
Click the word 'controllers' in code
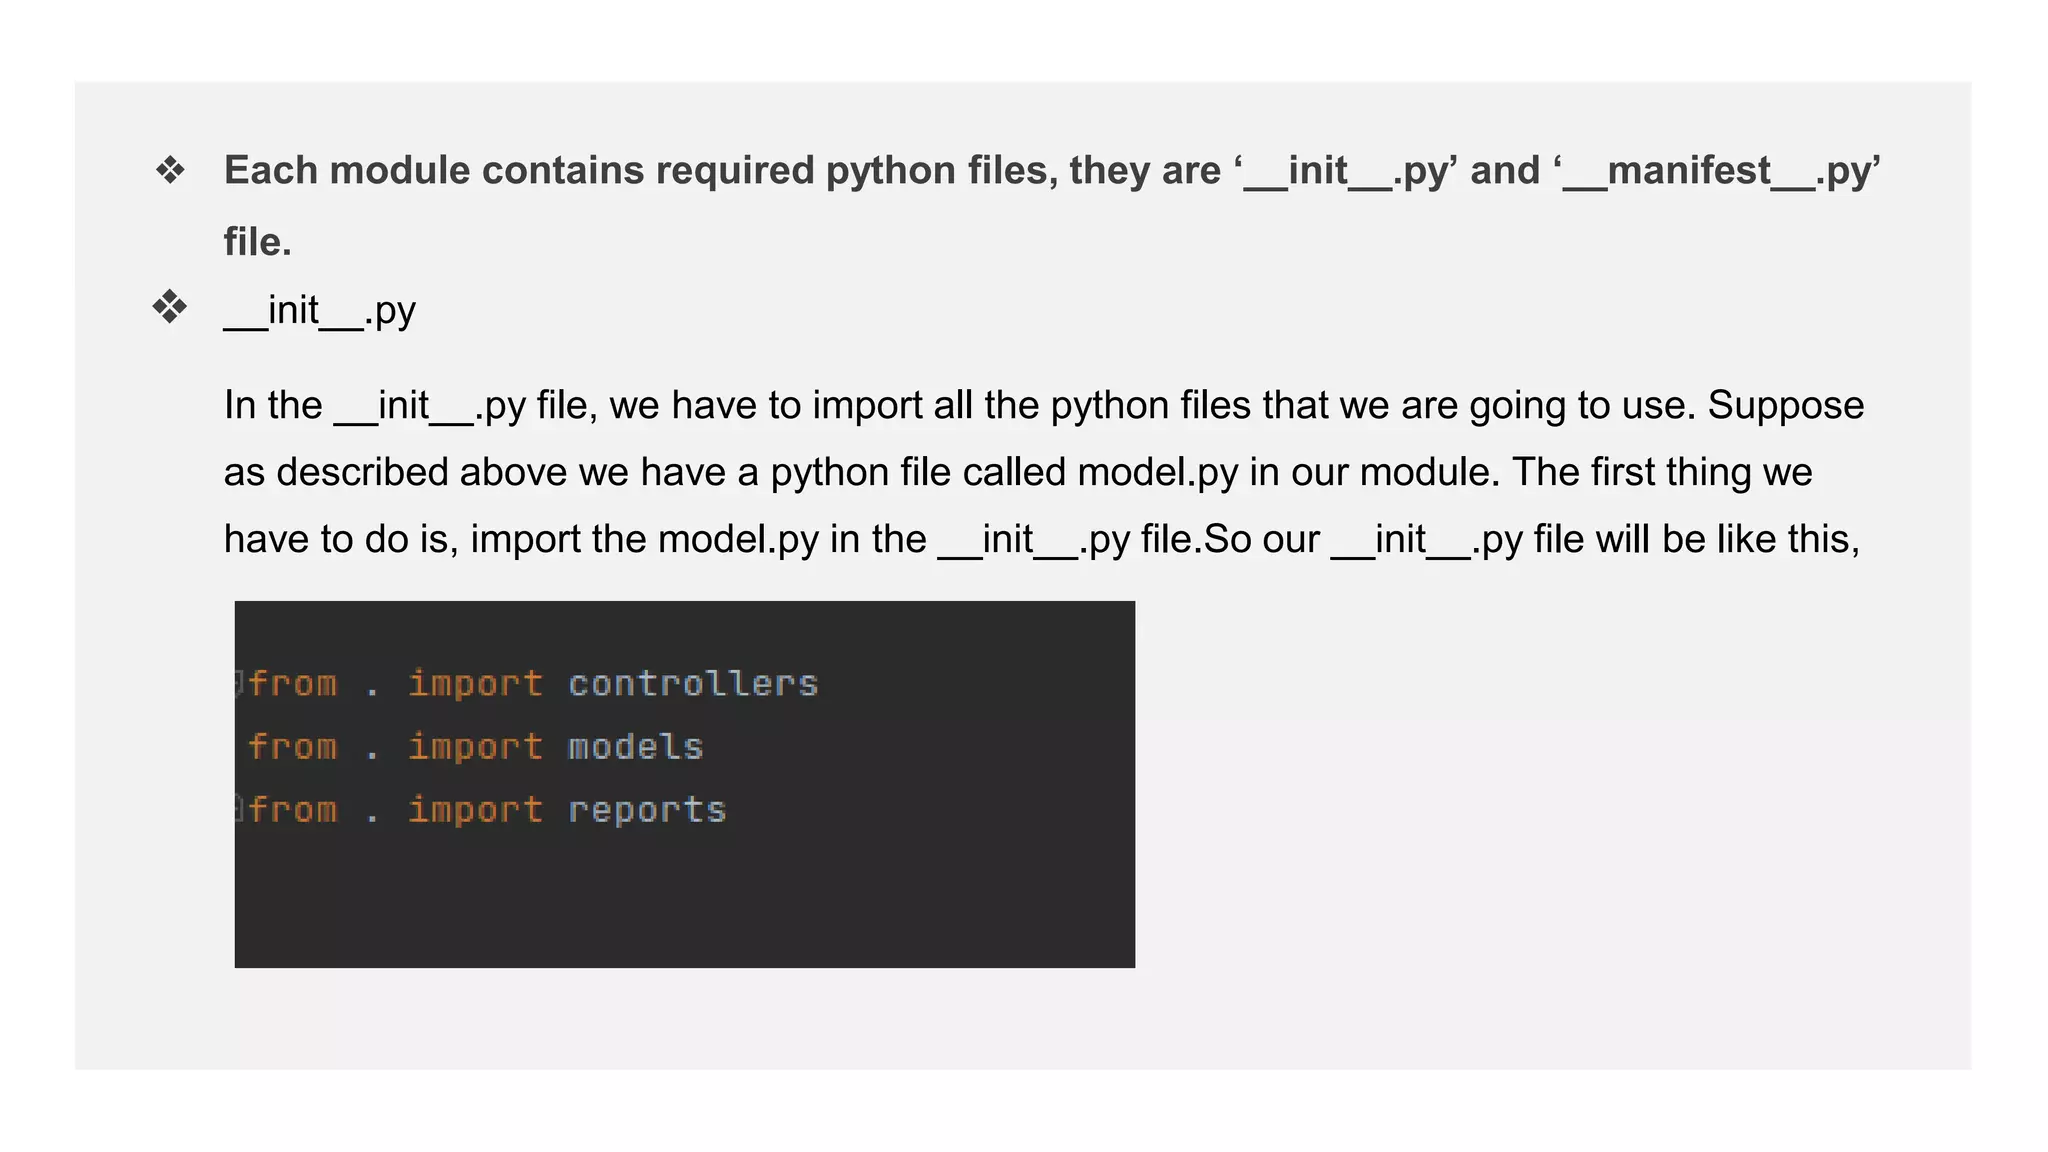click(x=693, y=684)
